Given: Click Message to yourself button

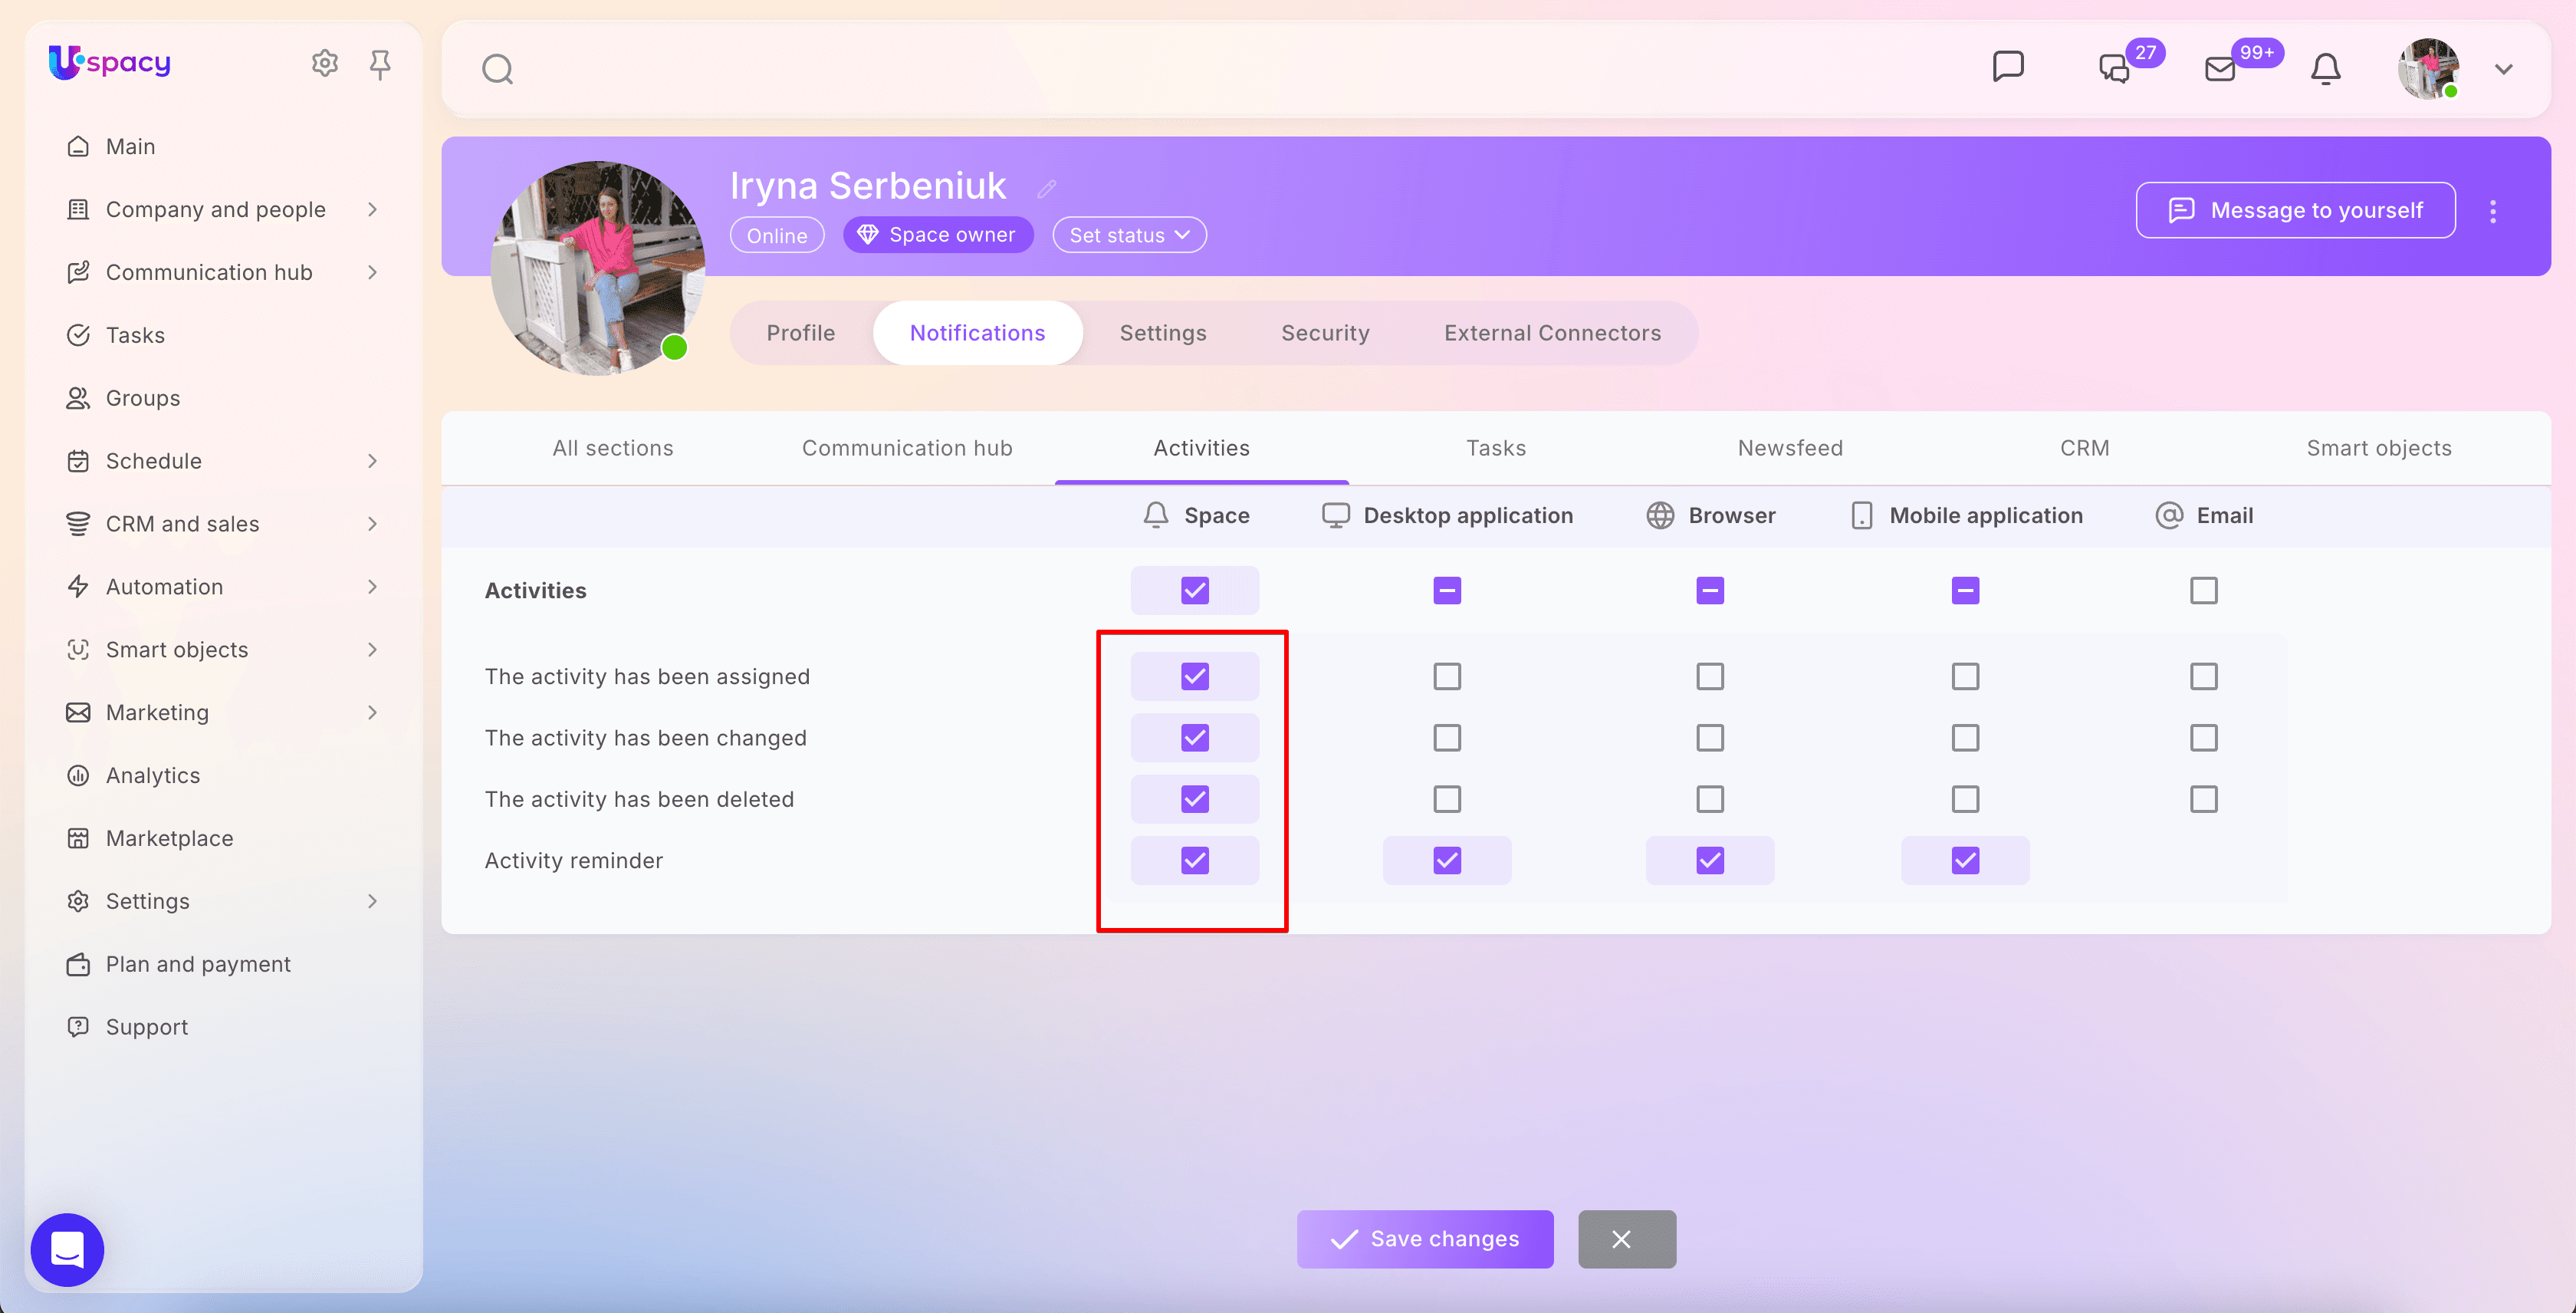Looking at the screenshot, I should 2295,210.
